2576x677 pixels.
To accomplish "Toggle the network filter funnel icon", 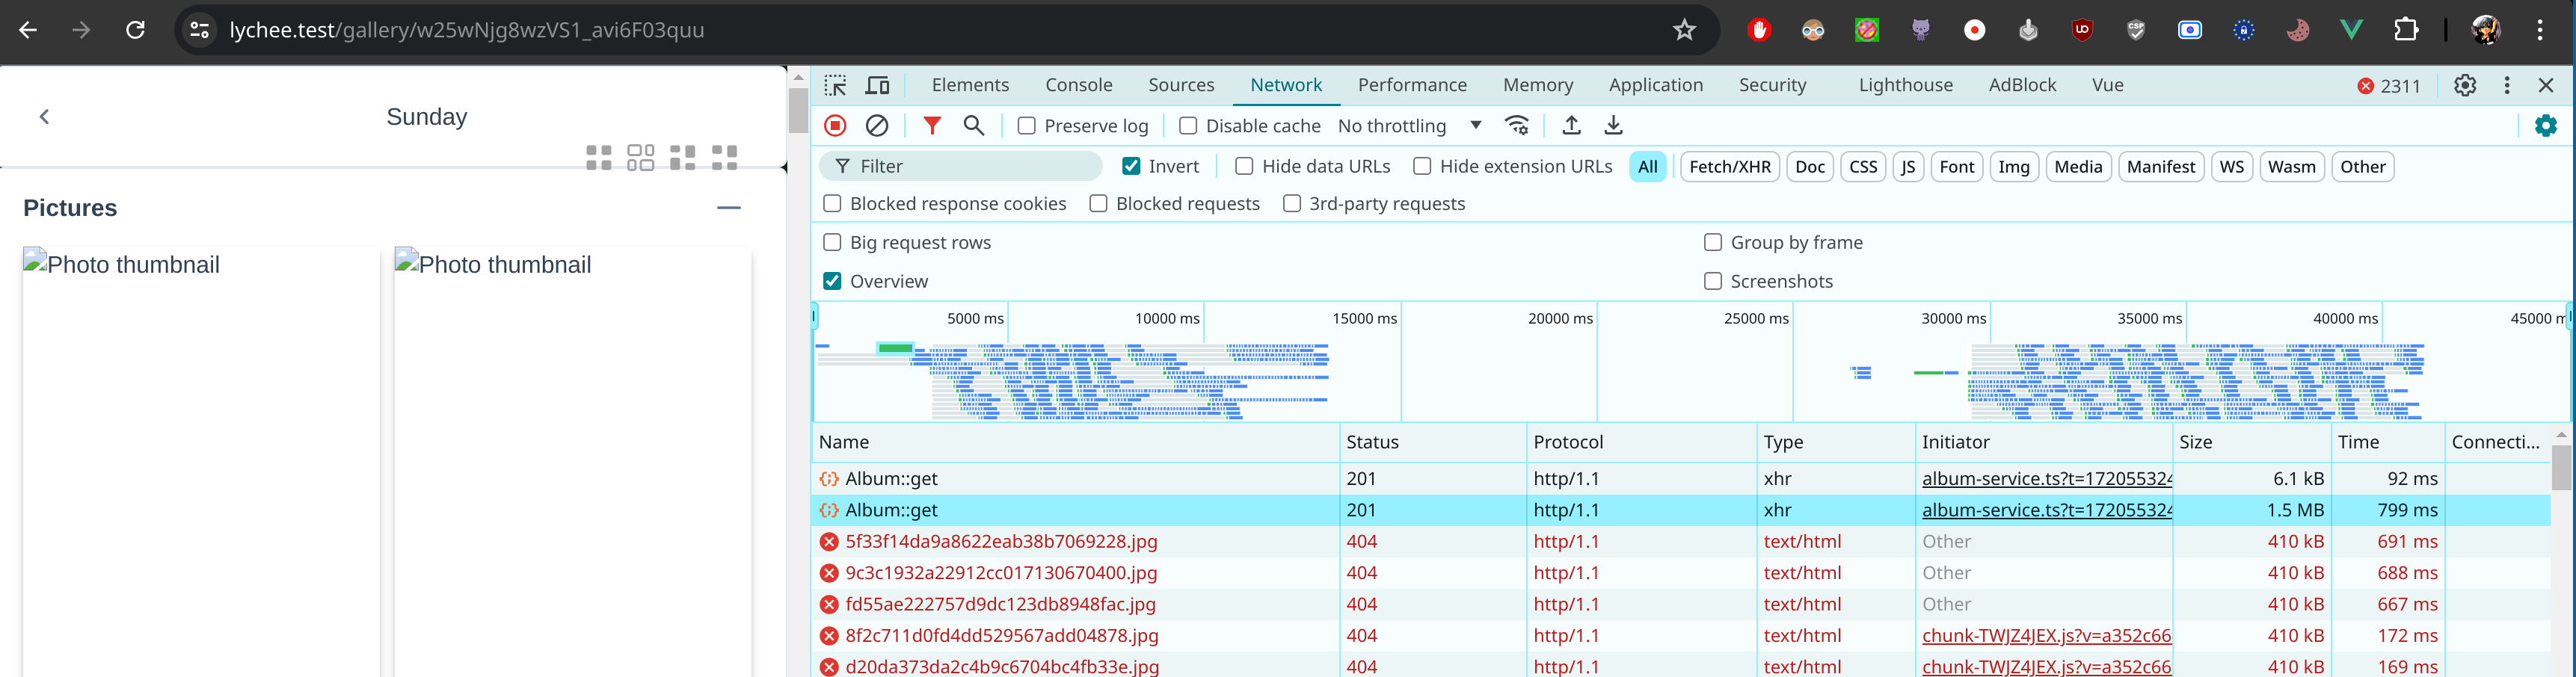I will 932,125.
